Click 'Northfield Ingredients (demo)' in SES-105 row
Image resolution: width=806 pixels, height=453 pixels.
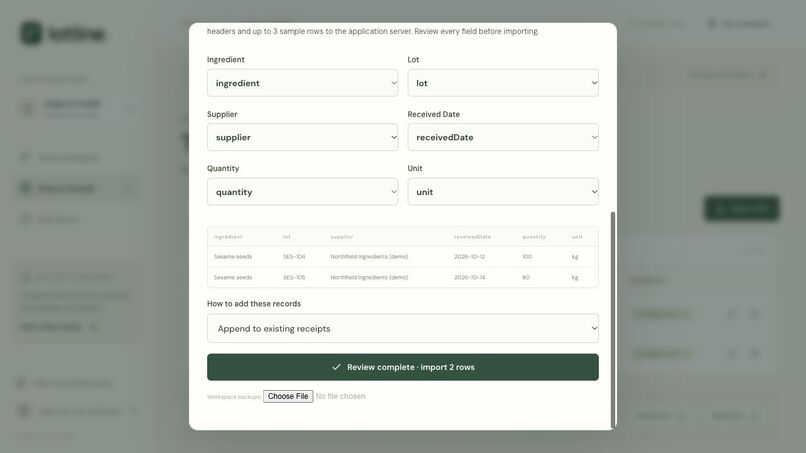pyautogui.click(x=369, y=278)
